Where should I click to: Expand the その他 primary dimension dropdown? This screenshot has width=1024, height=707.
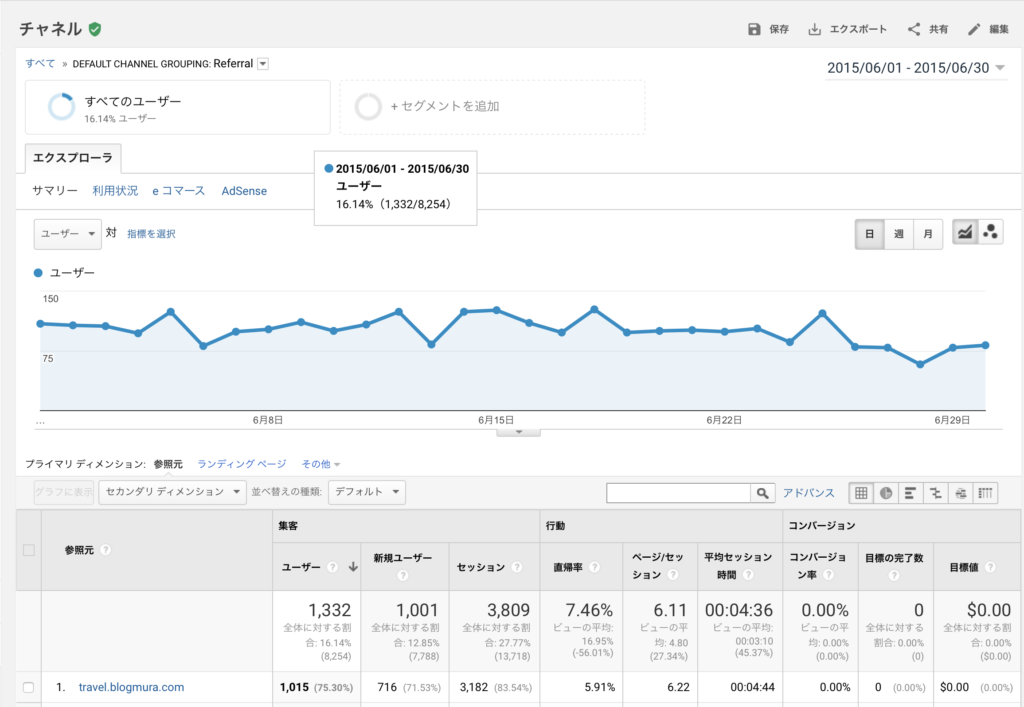321,464
